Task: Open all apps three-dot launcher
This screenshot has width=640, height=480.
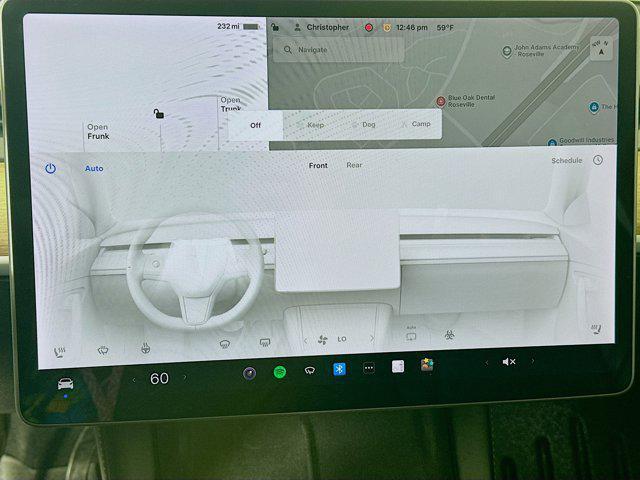Action: [x=369, y=368]
